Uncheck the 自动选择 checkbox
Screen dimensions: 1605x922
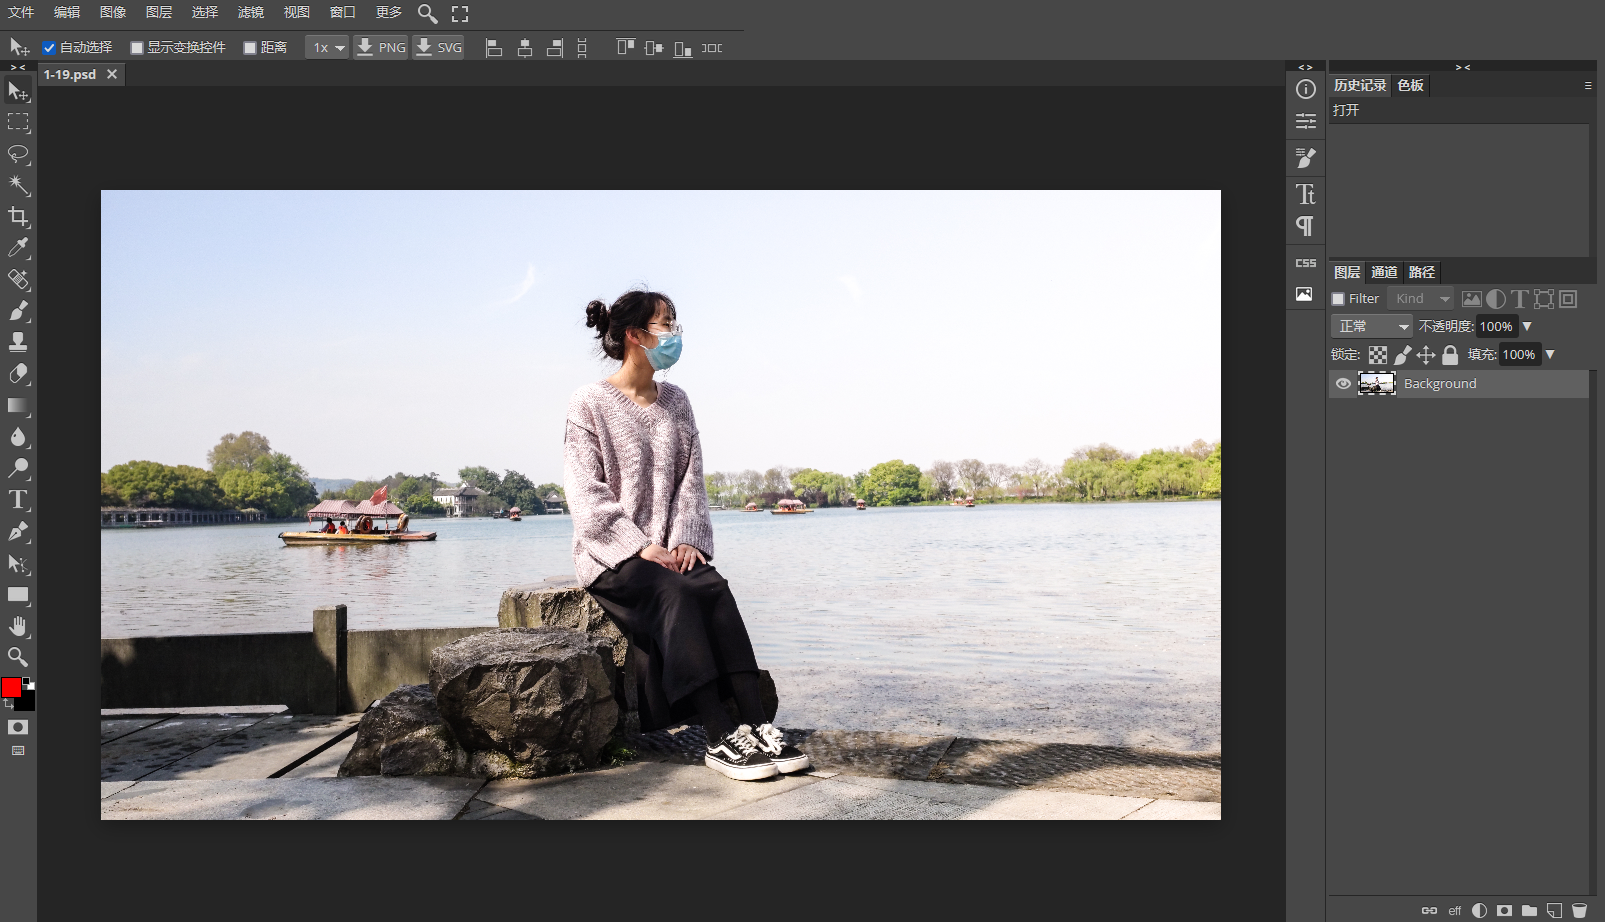49,48
